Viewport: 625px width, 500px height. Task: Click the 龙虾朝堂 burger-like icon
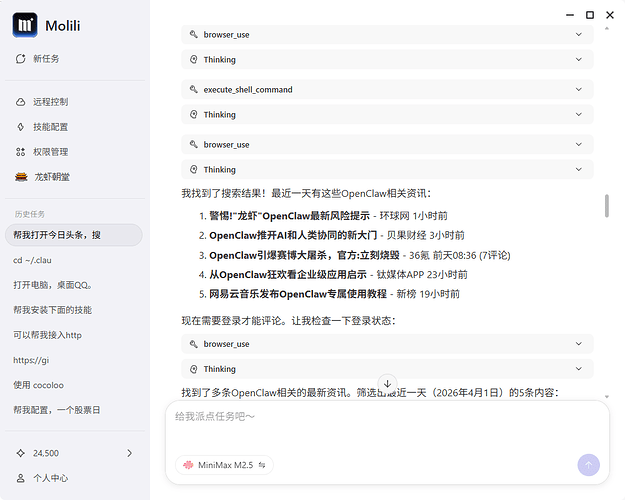coord(21,177)
